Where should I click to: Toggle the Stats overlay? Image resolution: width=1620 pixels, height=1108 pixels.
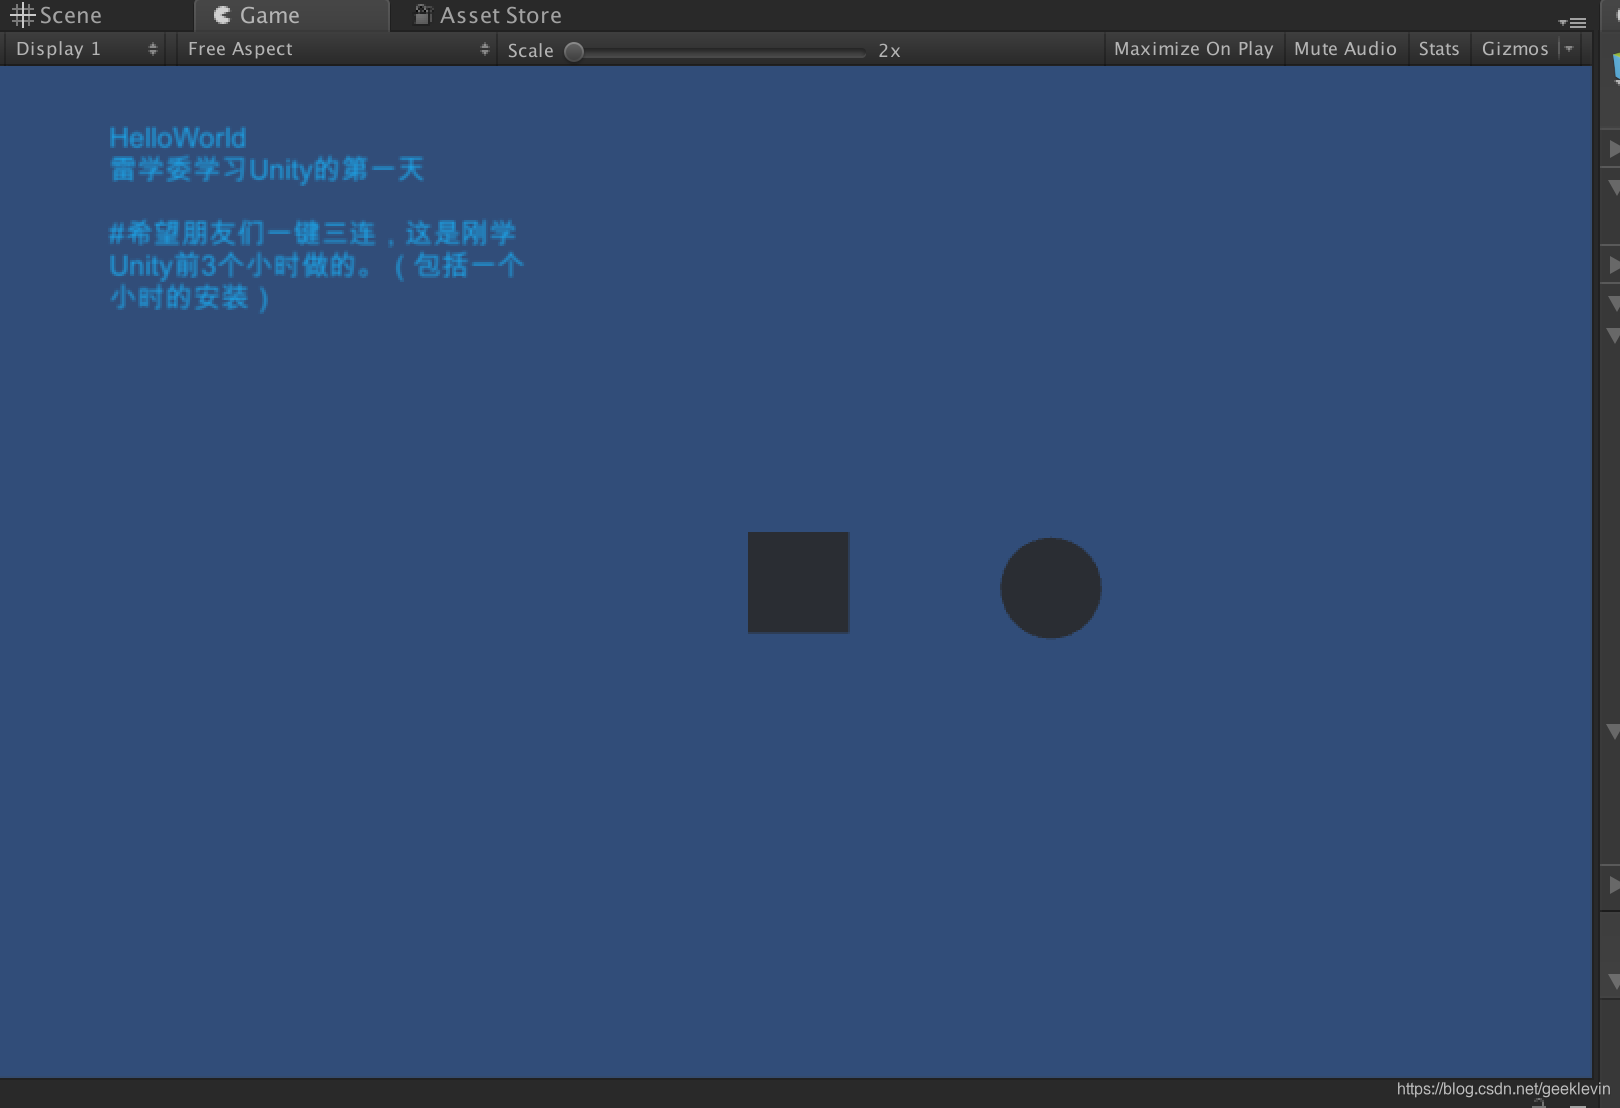(x=1439, y=49)
